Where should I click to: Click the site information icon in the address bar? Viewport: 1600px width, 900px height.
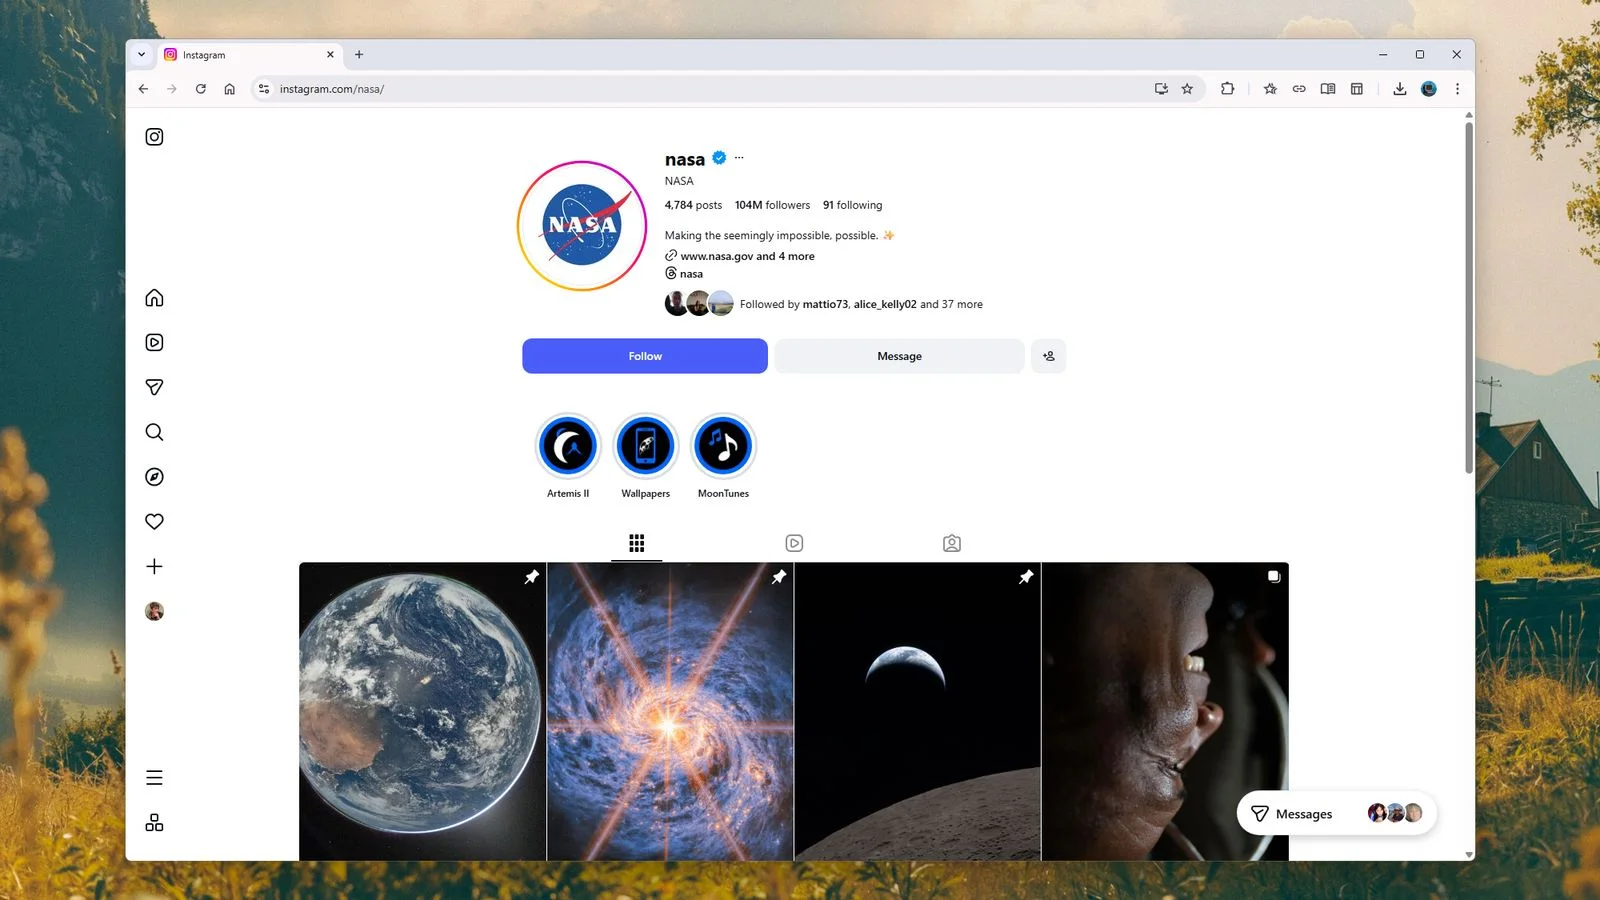point(264,89)
